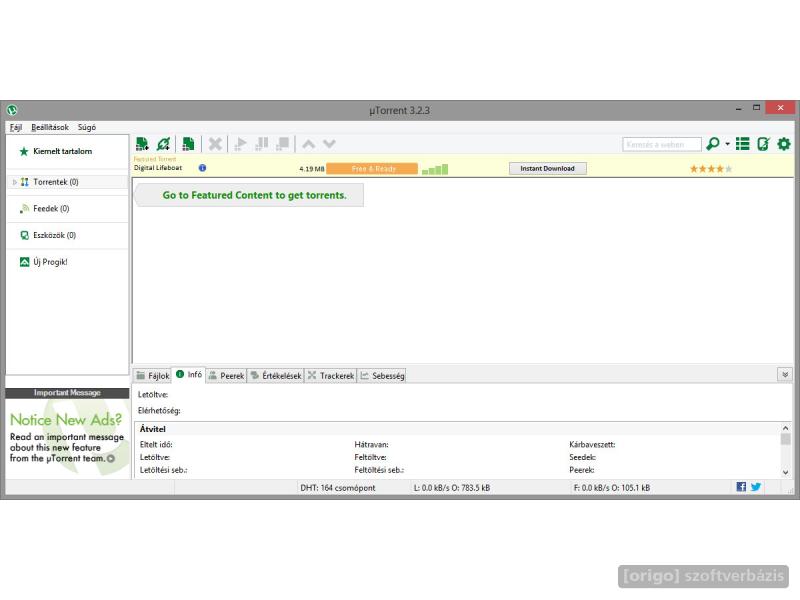Viewport: 800px width, 600px height.
Task: Click the Remote access icon
Action: [x=763, y=144]
